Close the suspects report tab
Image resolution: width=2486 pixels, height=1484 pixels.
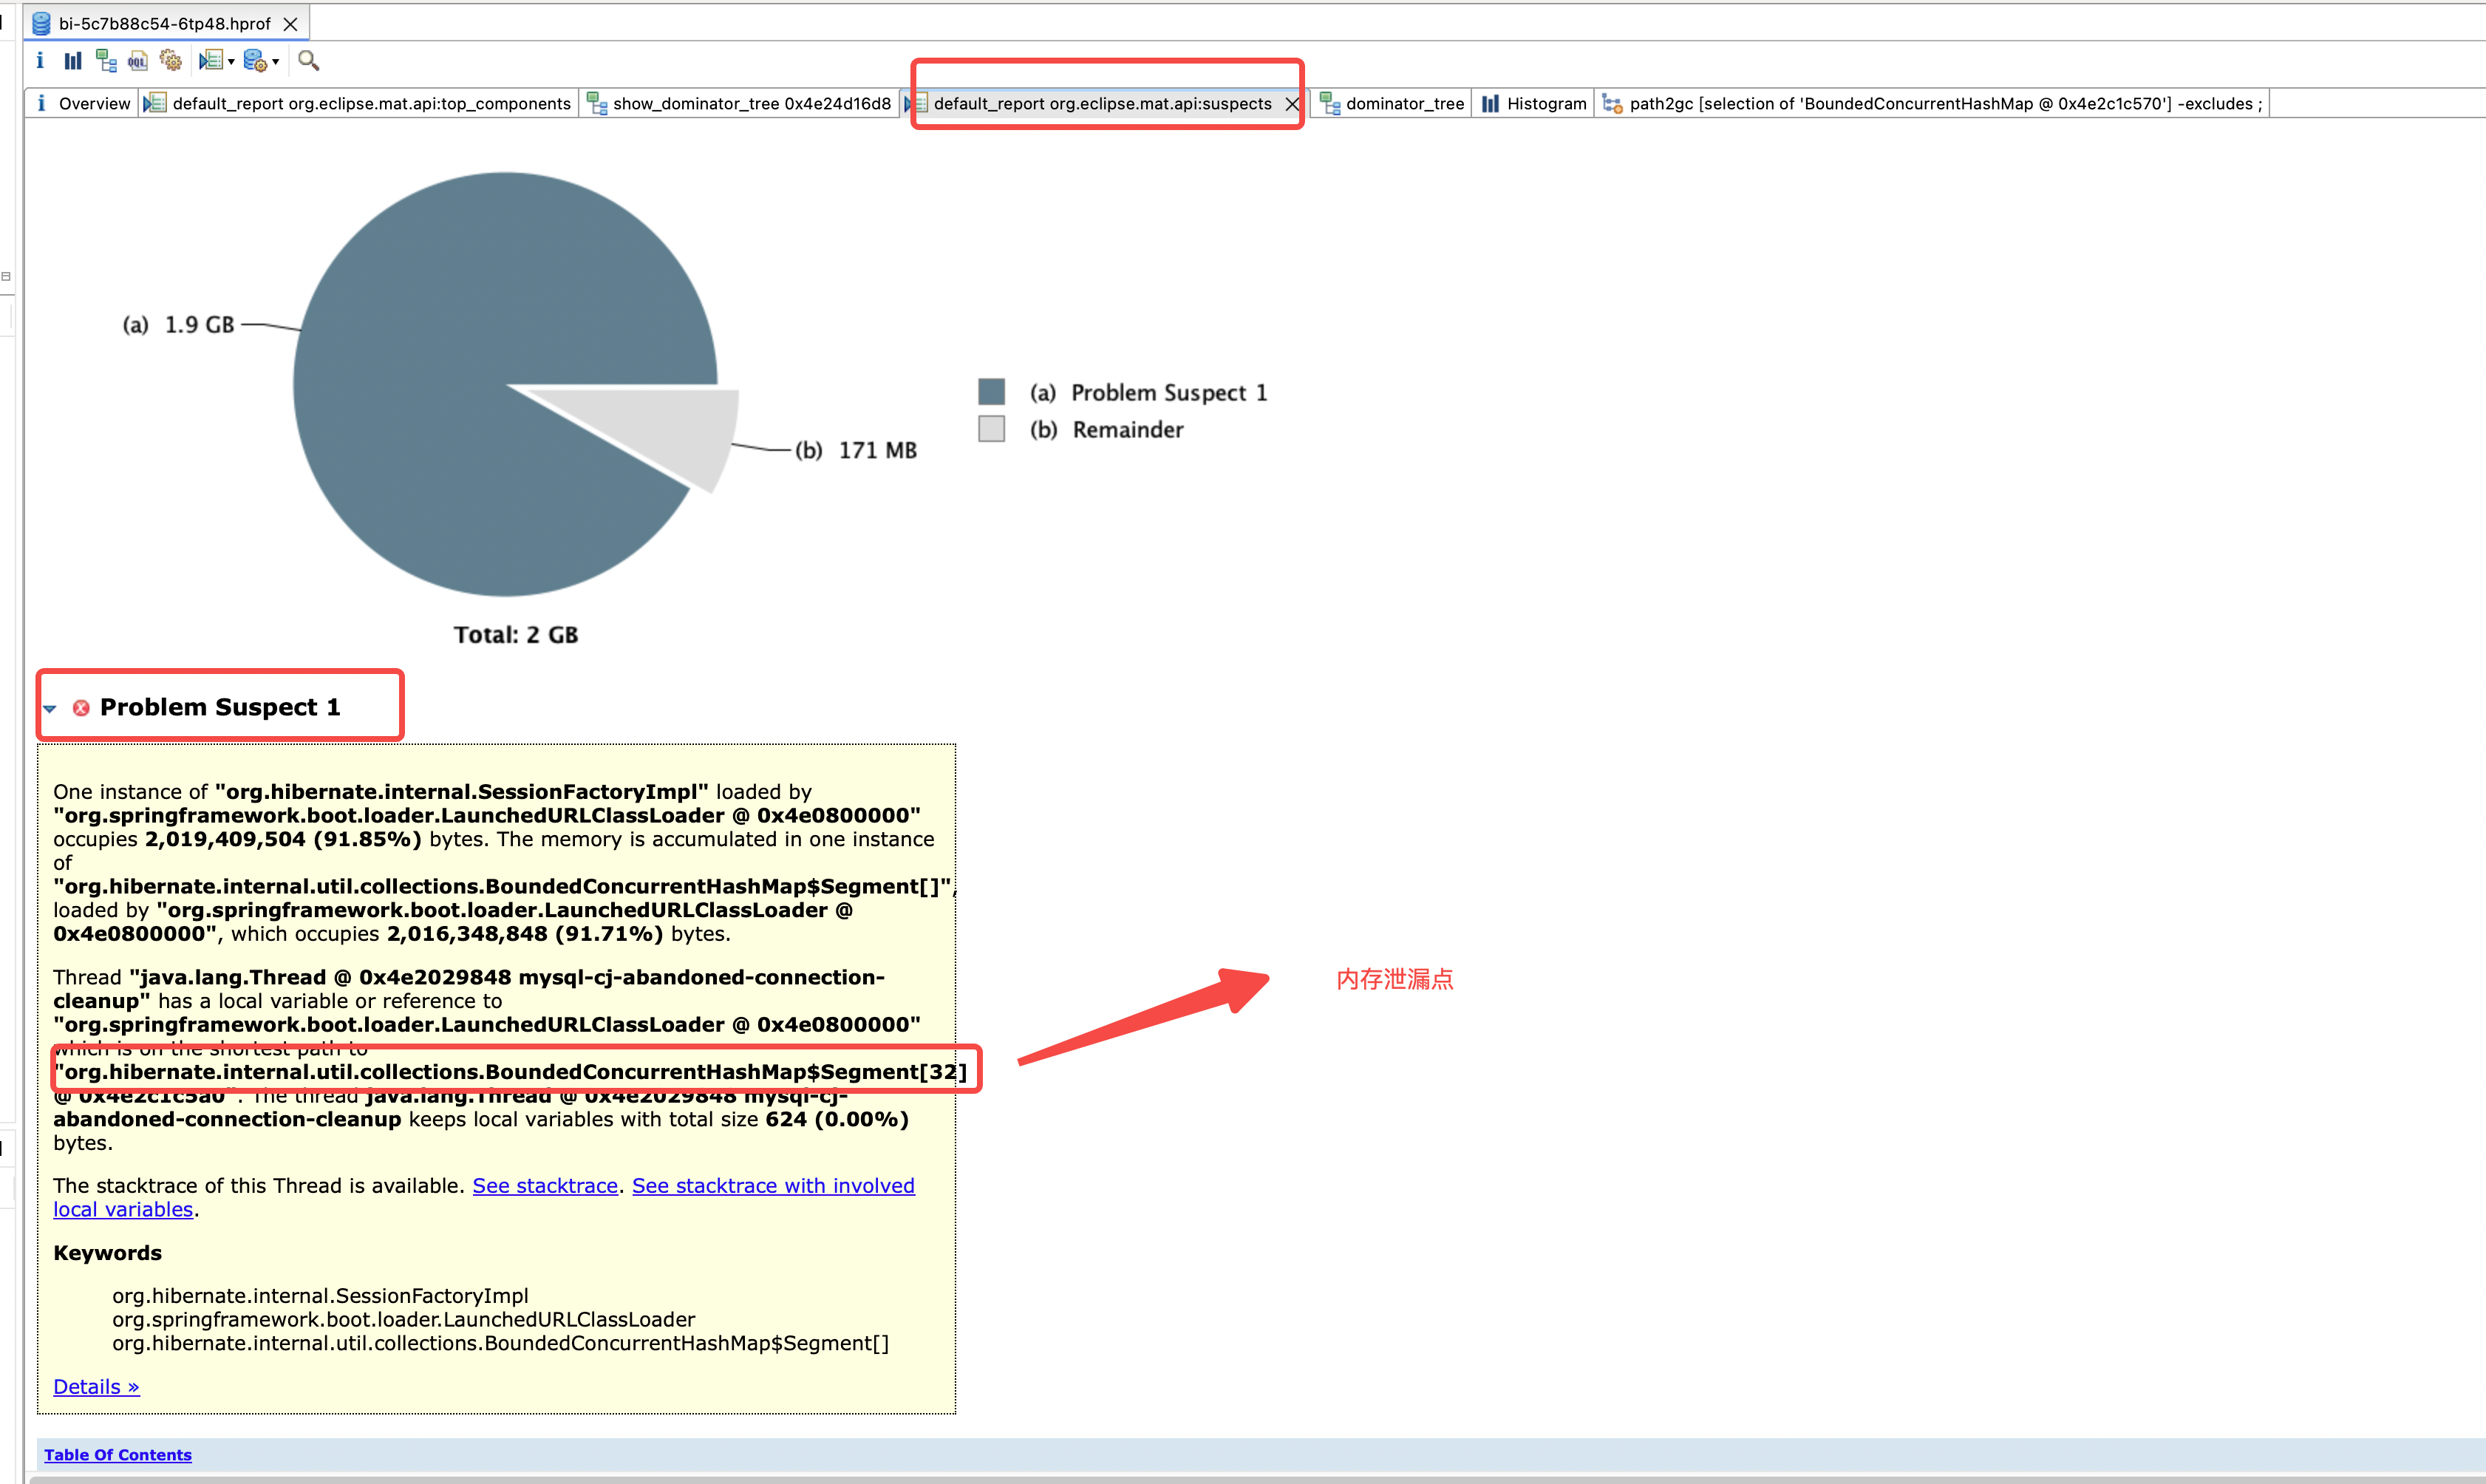tap(1292, 103)
